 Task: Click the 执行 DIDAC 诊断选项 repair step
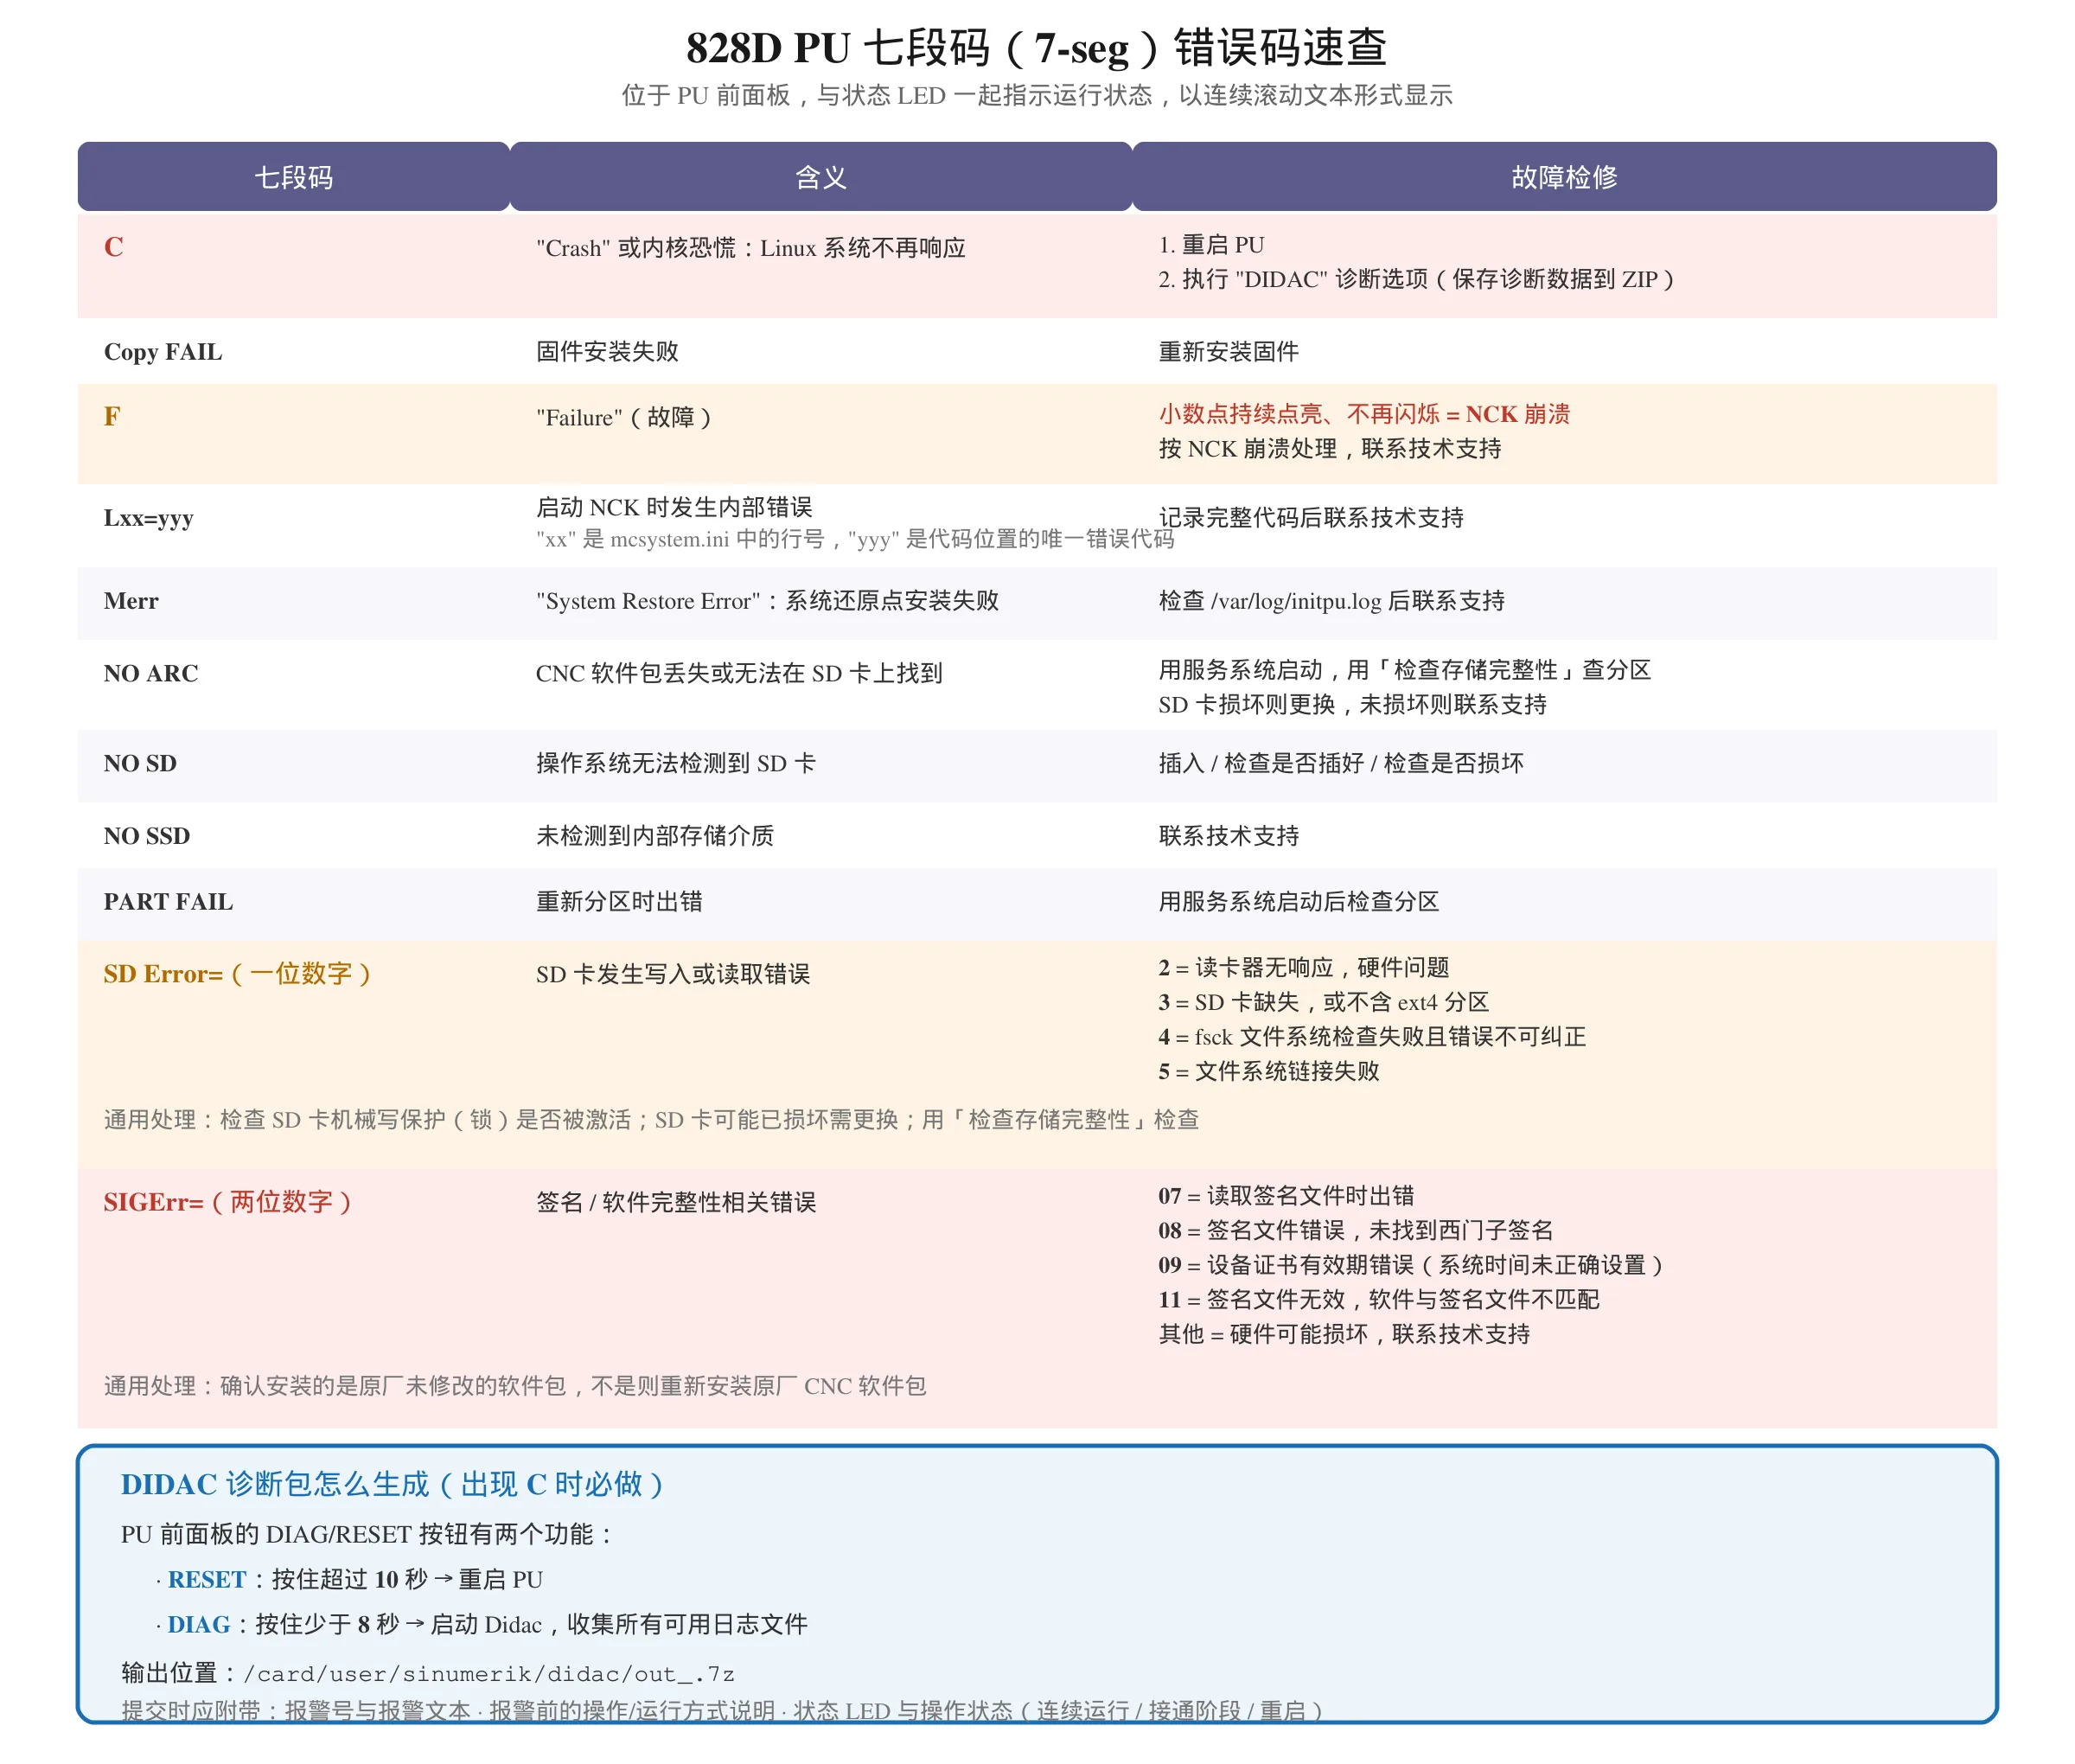pos(1416,279)
